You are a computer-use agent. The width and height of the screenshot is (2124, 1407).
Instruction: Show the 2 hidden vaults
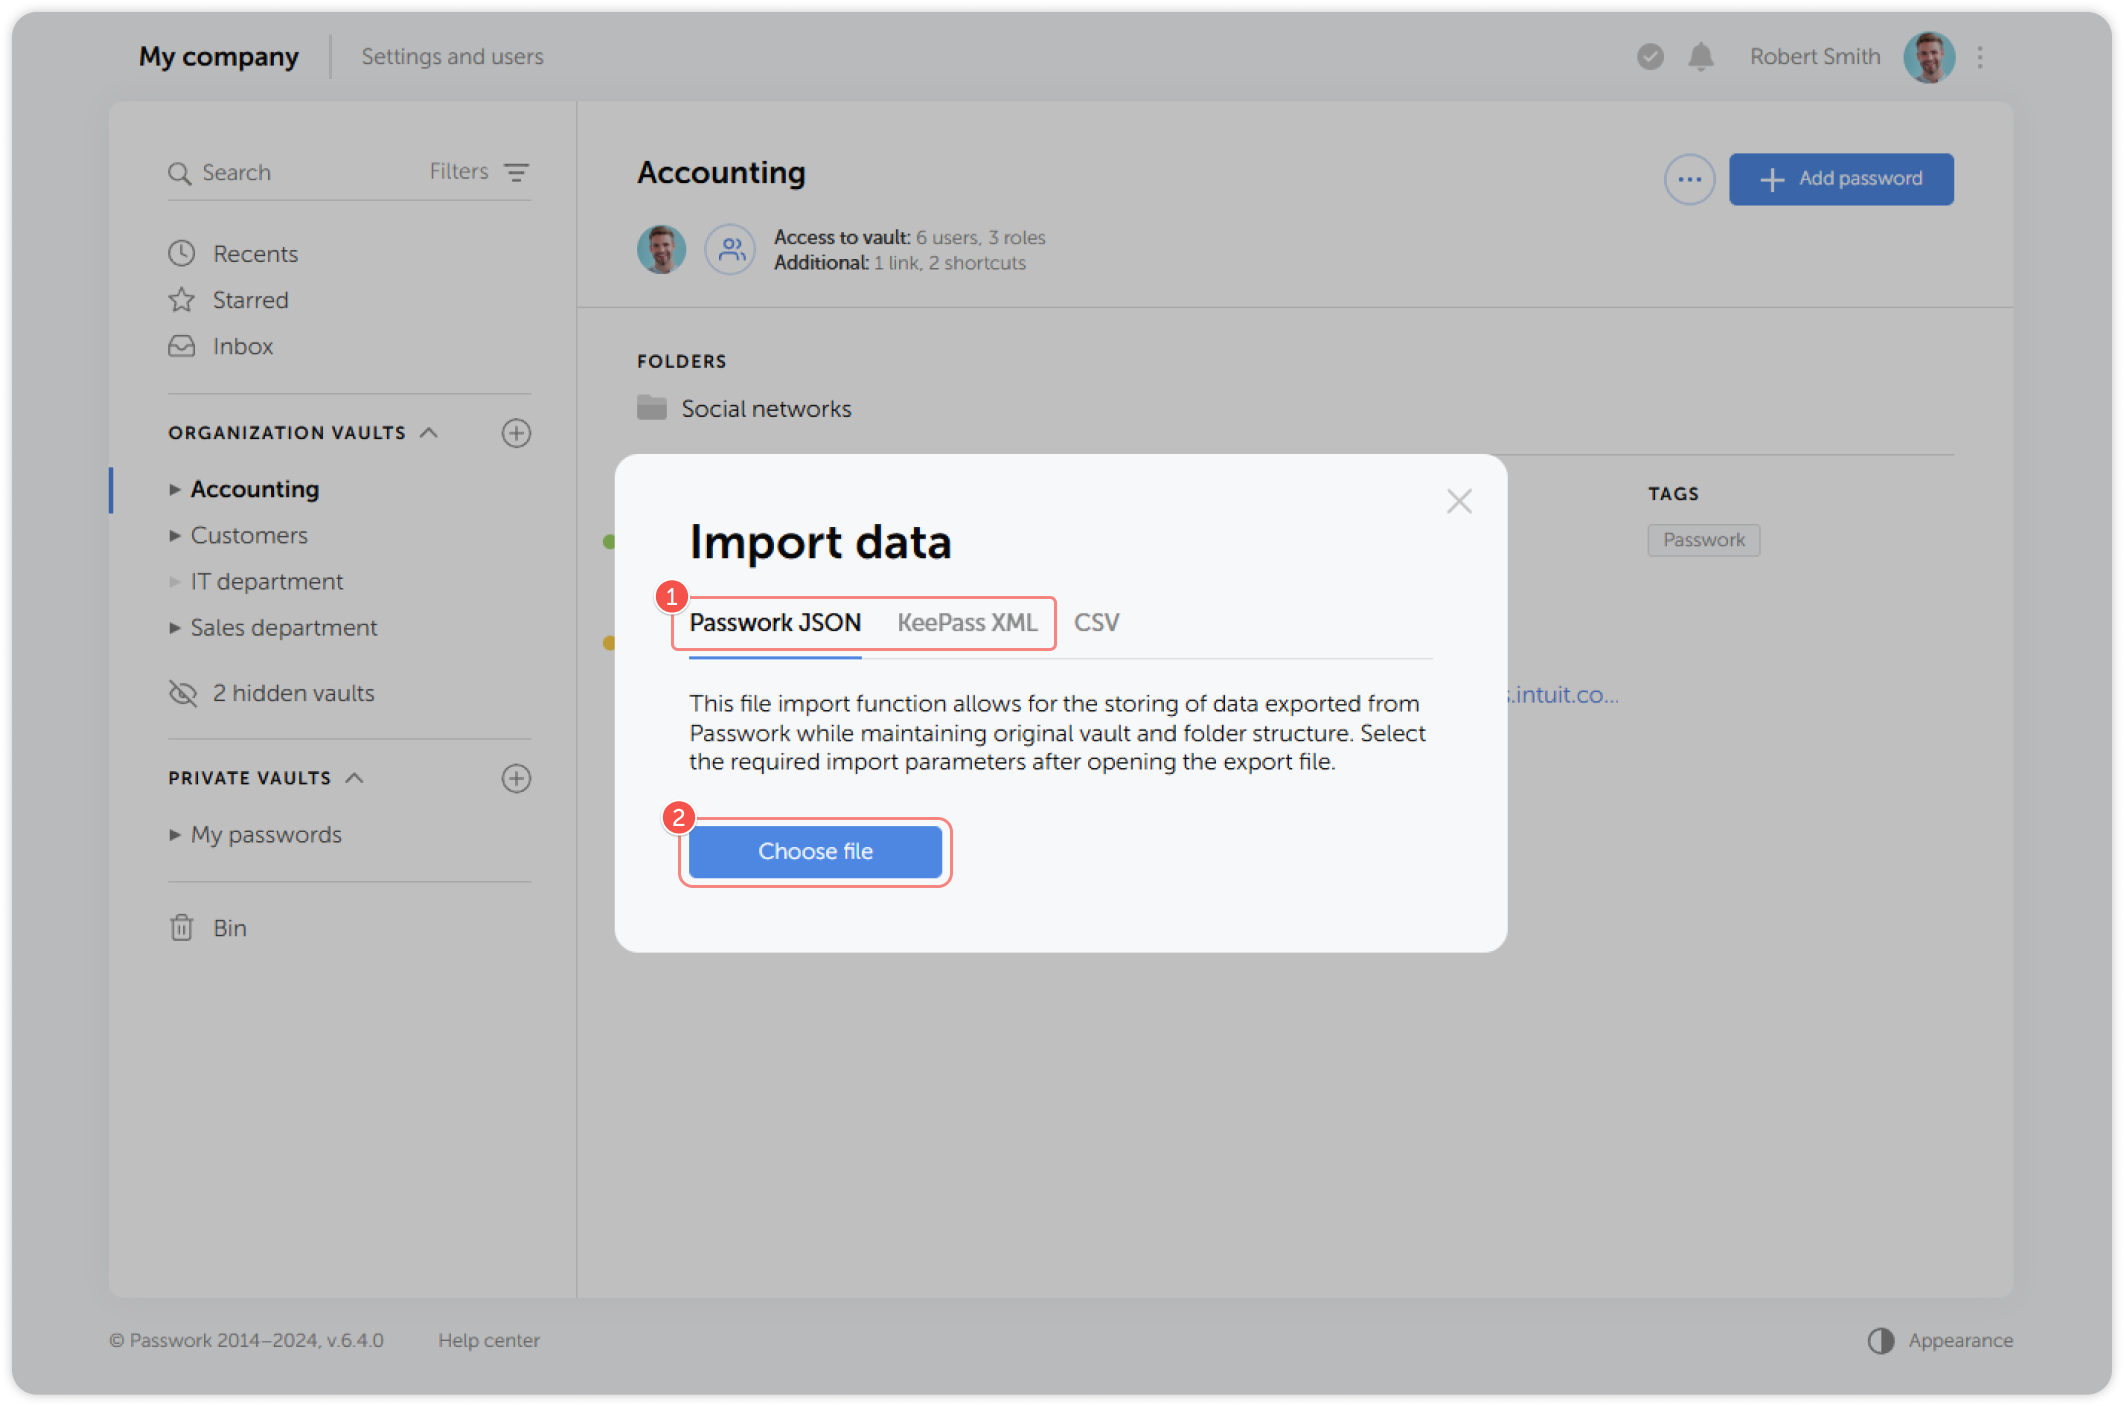point(293,692)
